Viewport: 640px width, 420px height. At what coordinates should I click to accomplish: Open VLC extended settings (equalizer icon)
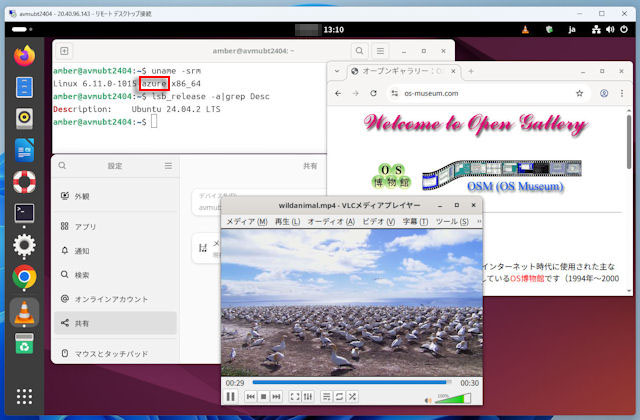click(308, 397)
